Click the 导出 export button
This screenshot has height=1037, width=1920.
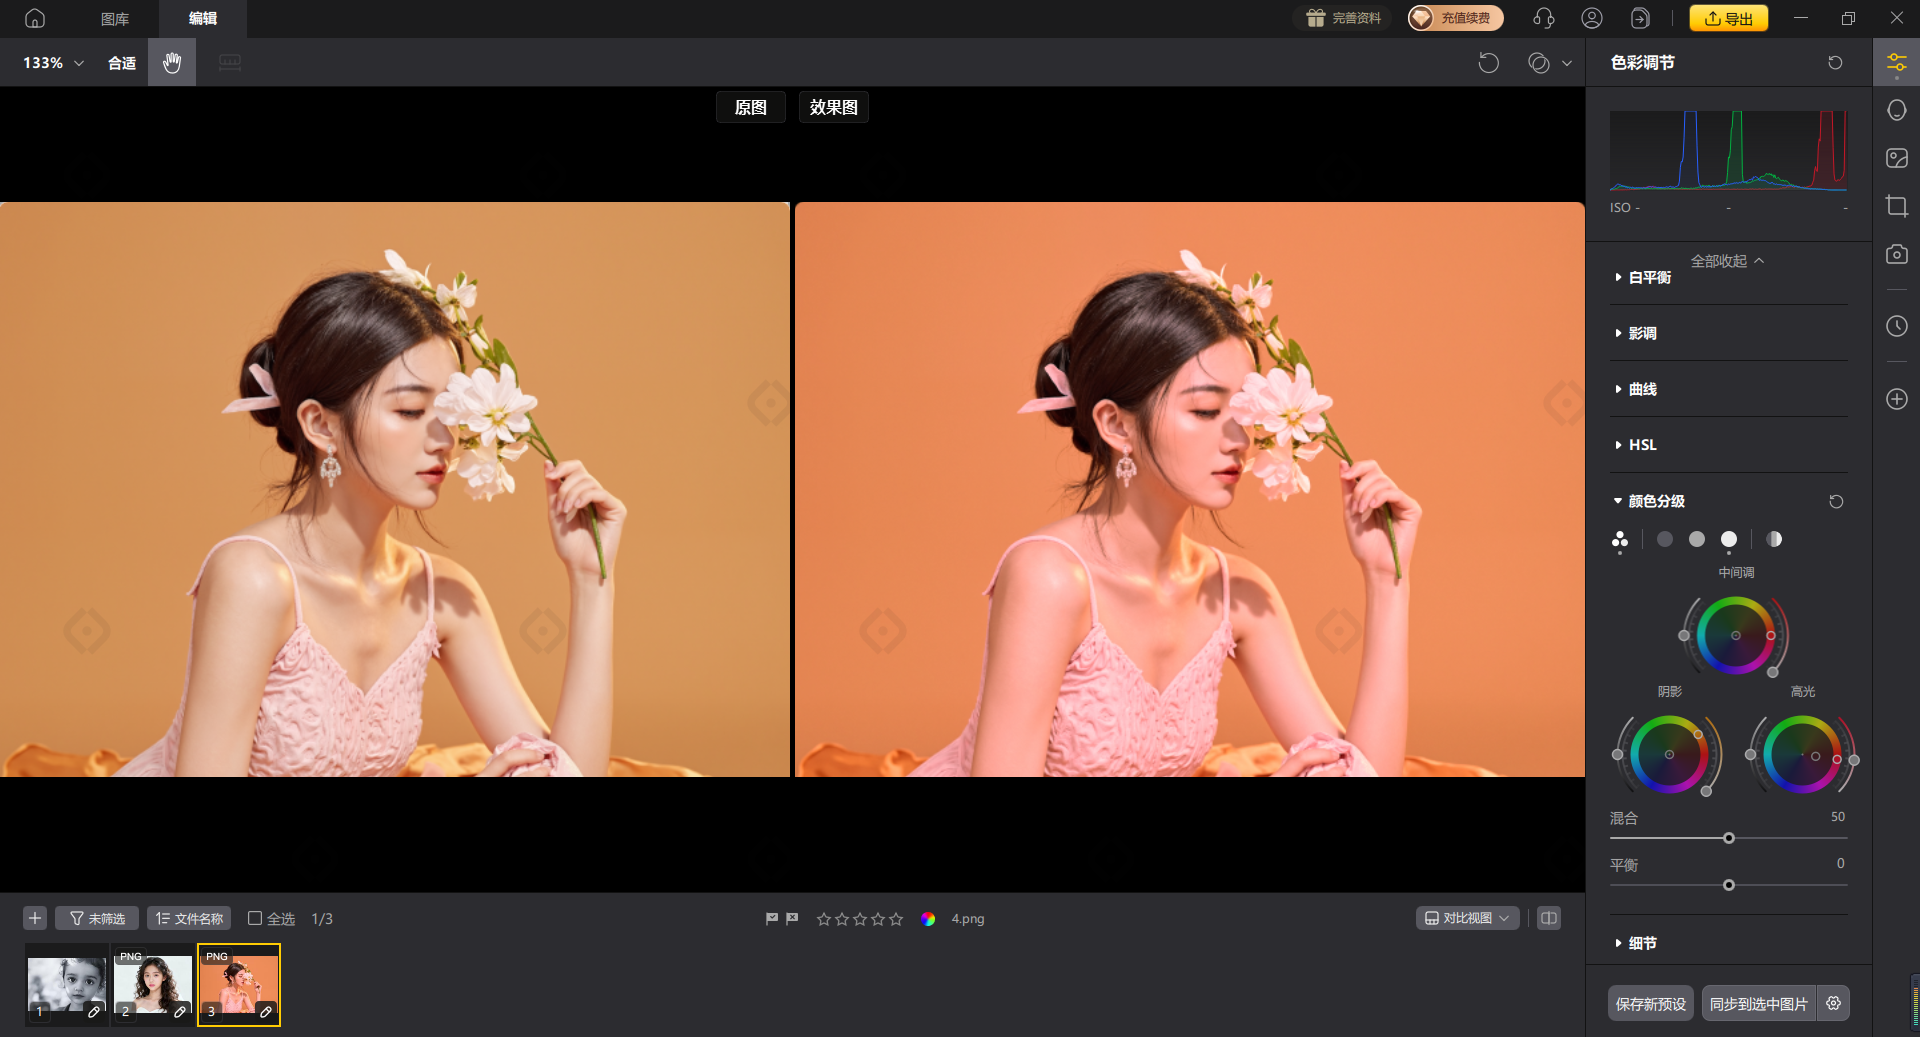1728,18
